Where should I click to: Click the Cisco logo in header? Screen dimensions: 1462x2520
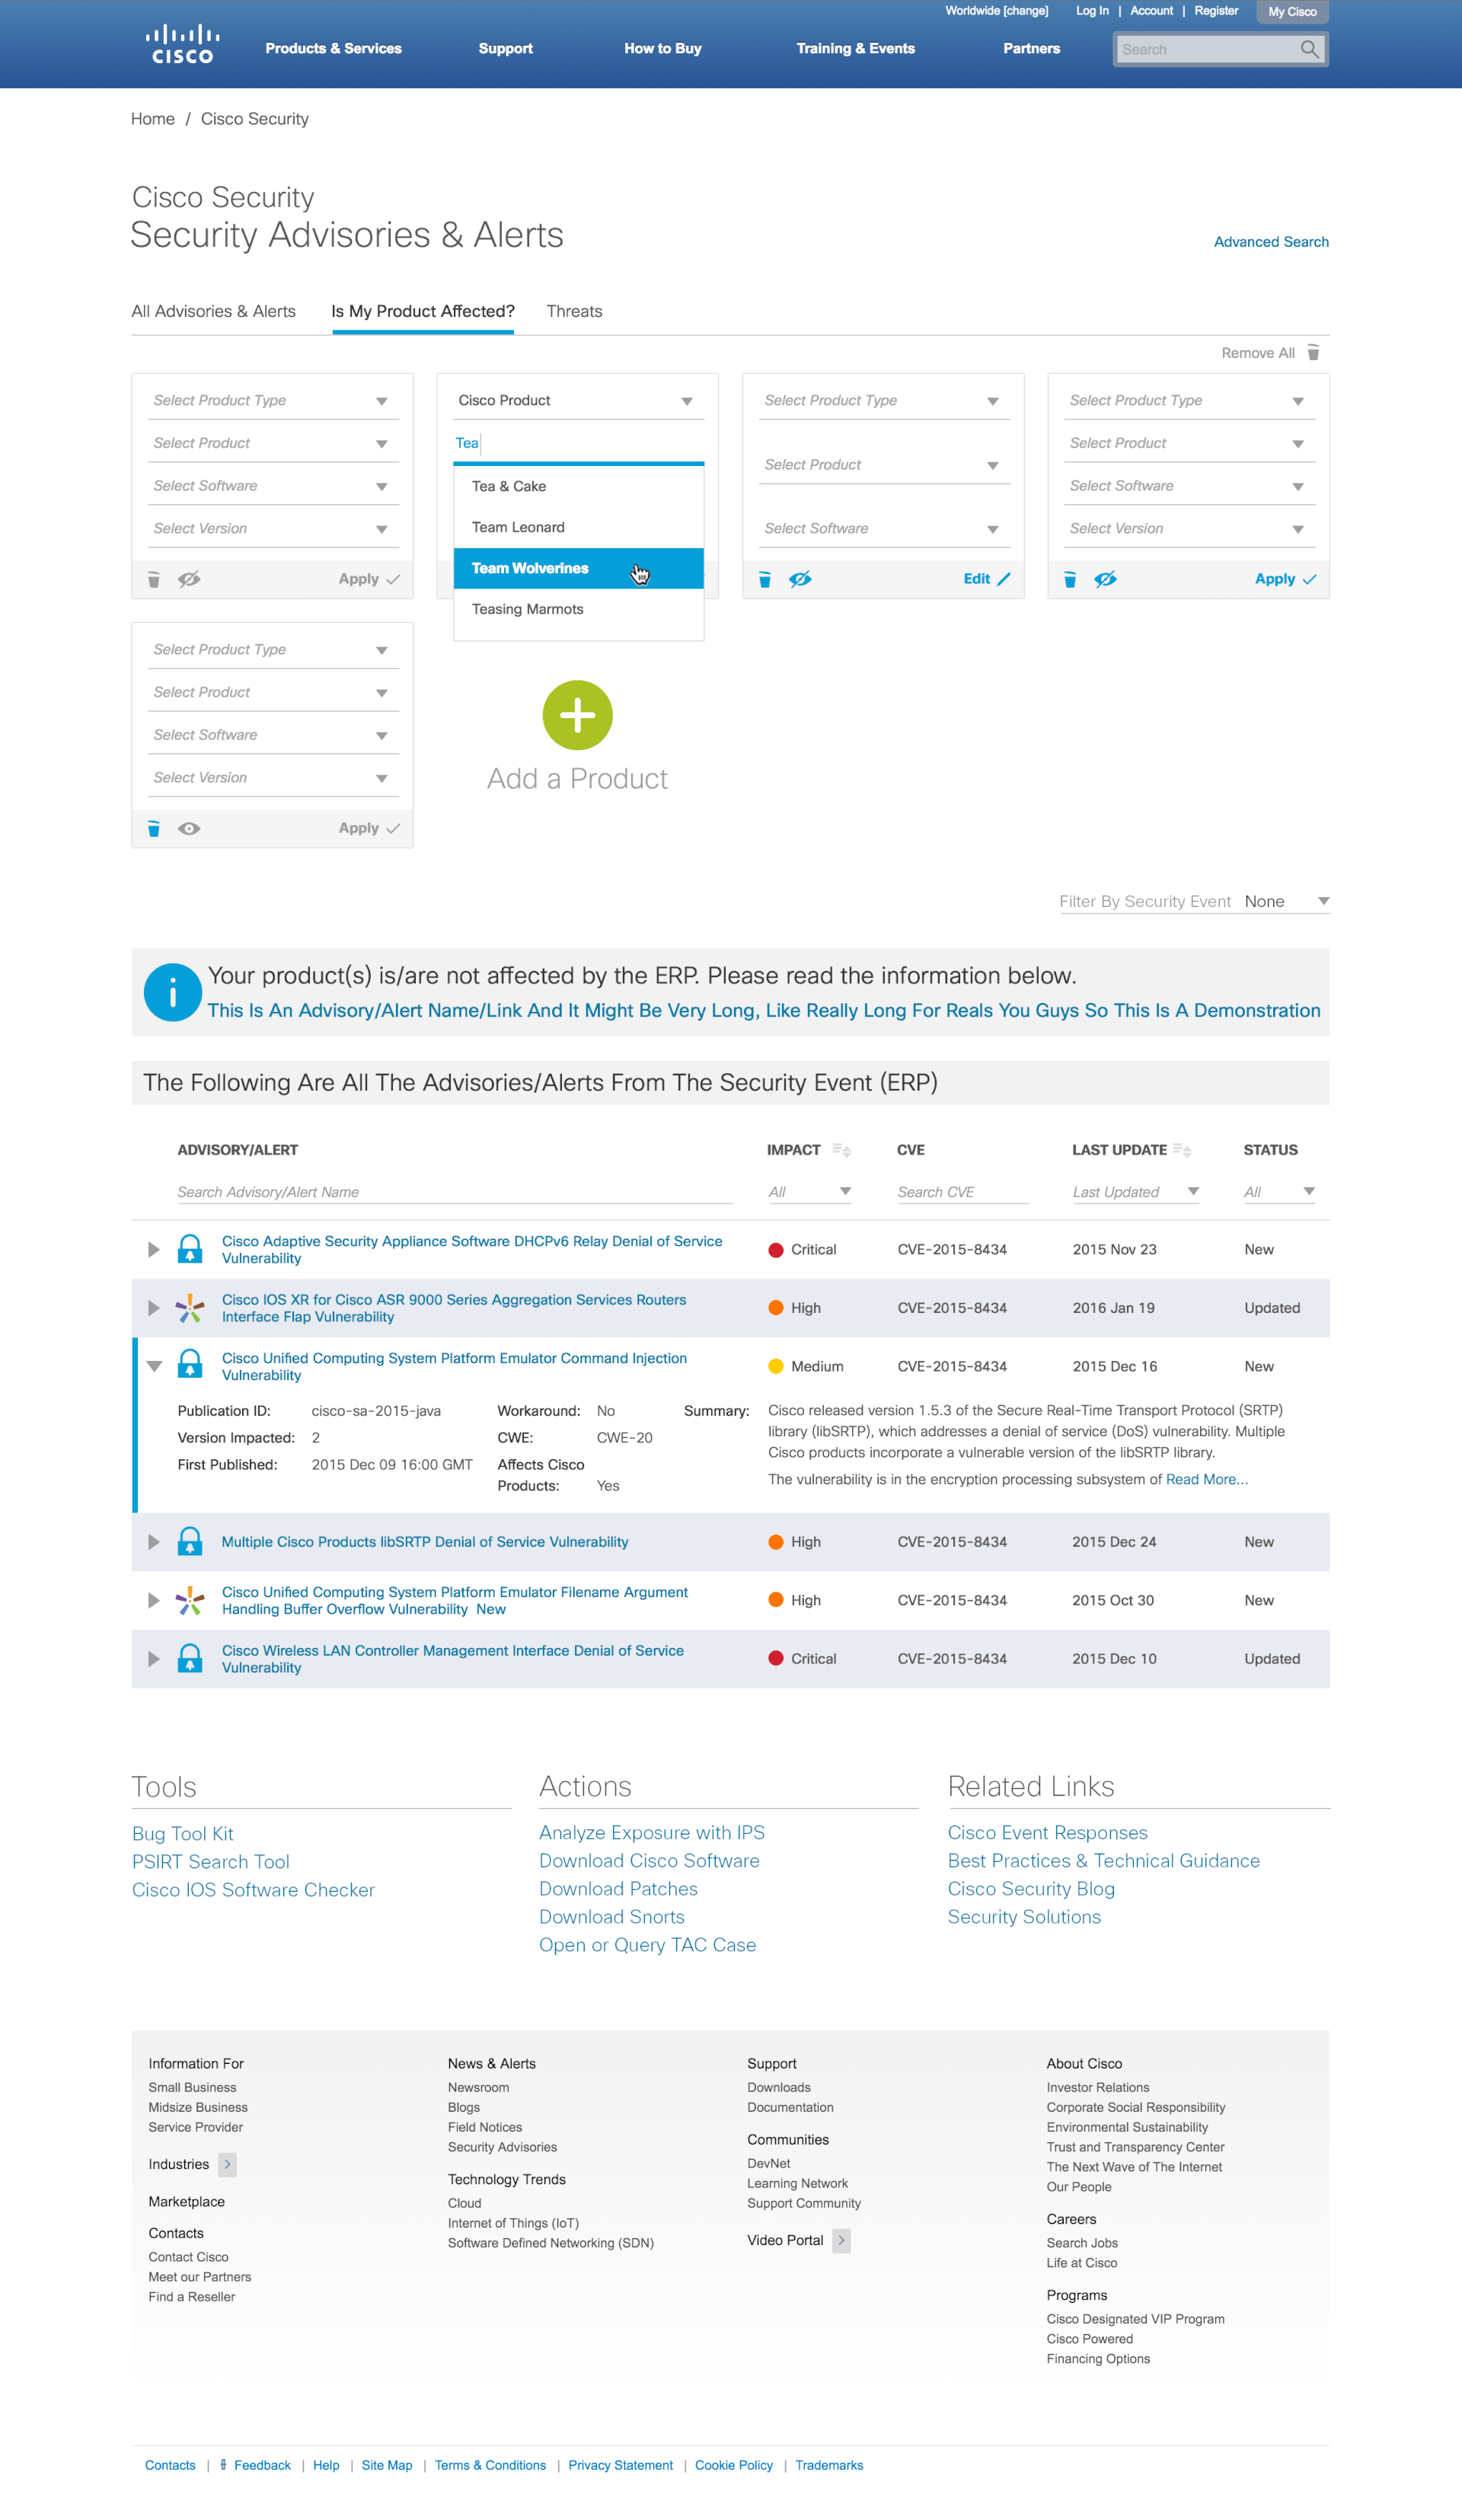(182, 44)
